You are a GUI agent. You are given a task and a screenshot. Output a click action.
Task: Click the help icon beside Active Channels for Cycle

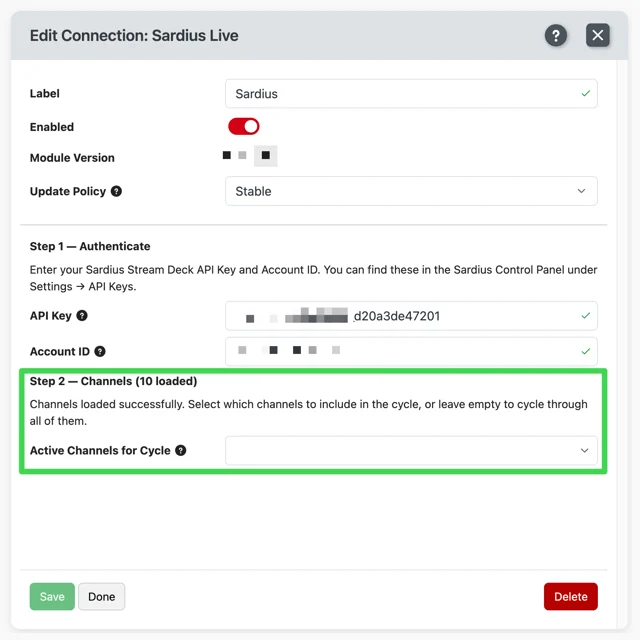point(181,450)
